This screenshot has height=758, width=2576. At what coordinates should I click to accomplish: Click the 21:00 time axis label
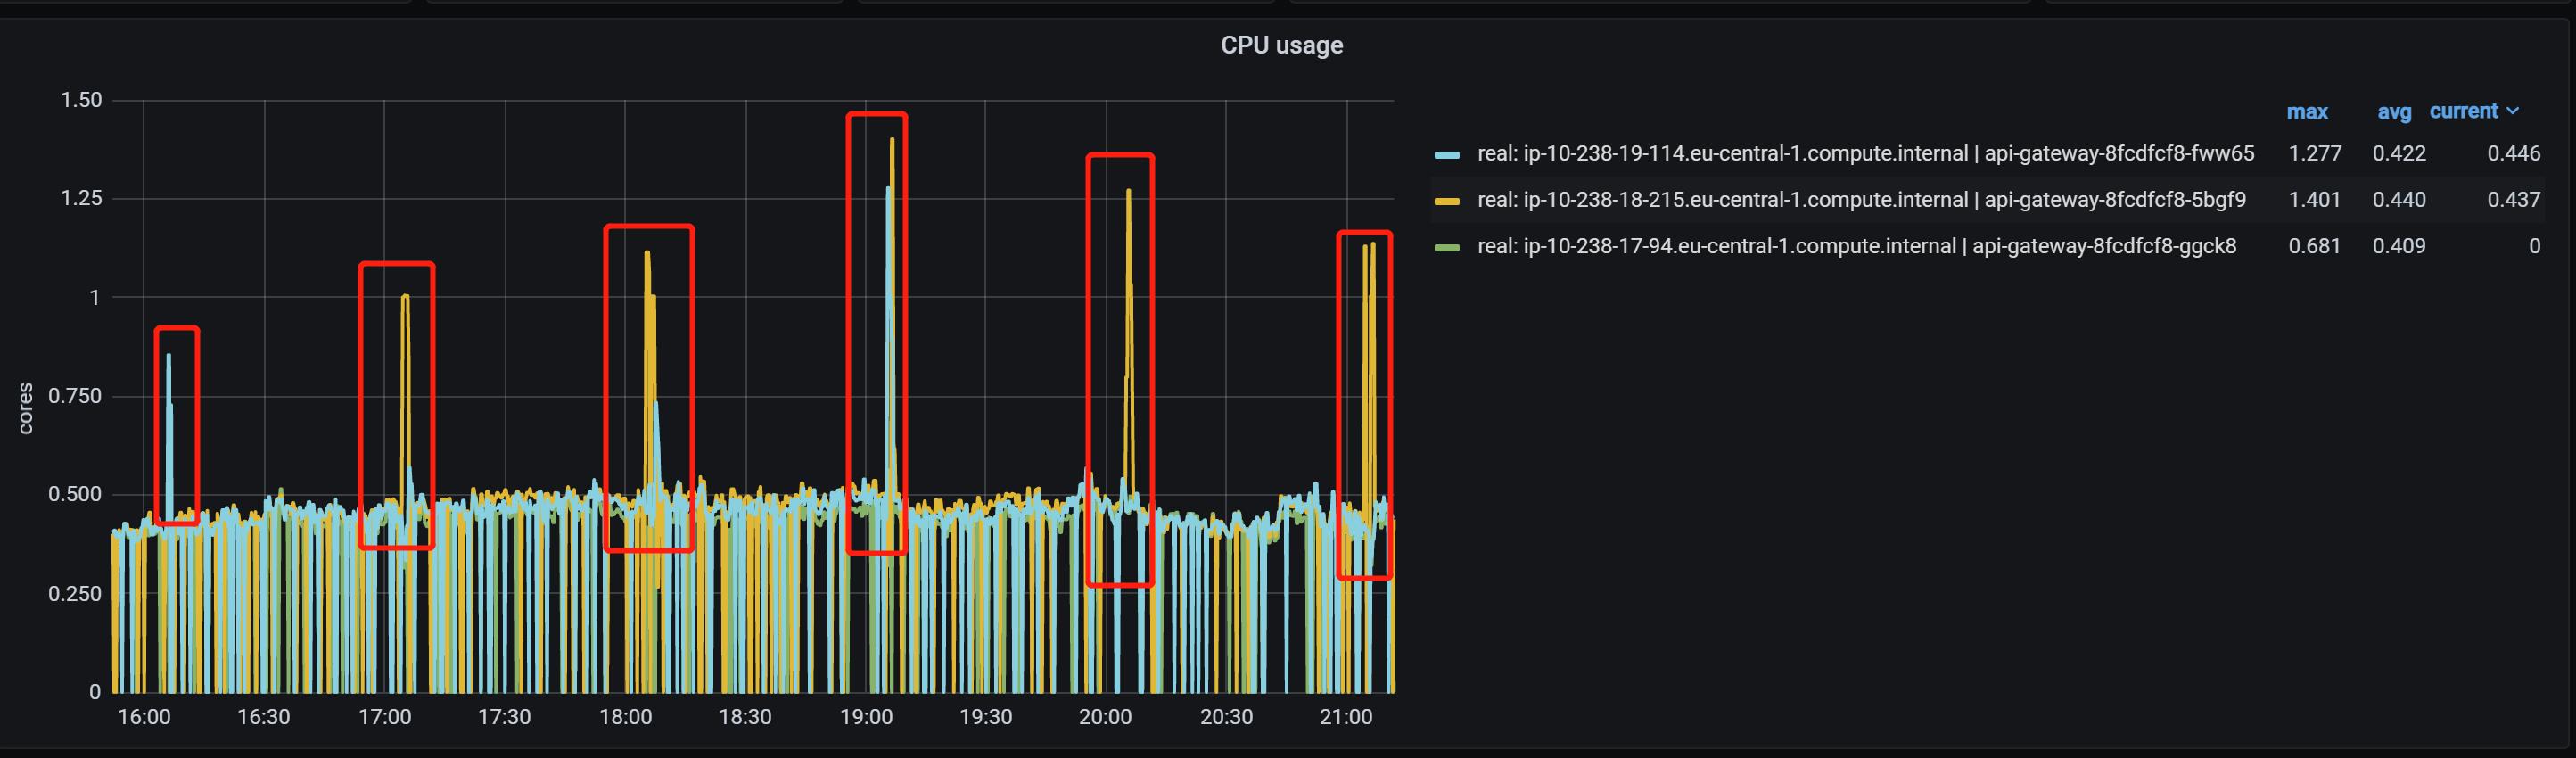[x=1346, y=717]
